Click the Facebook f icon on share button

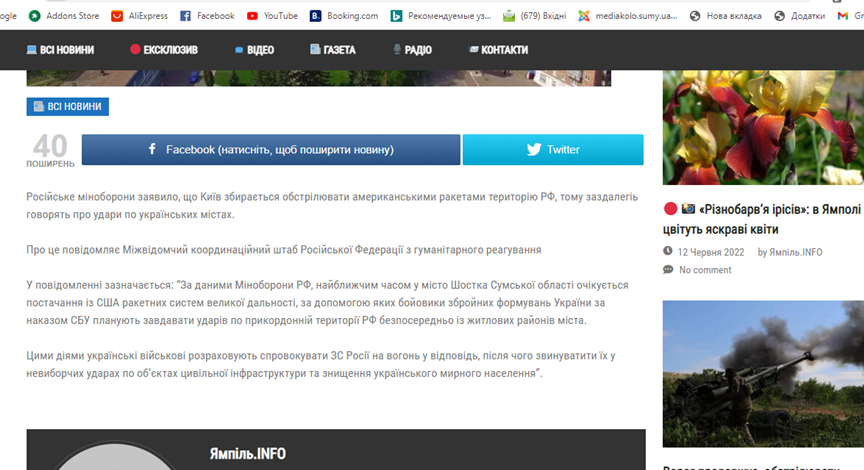(x=153, y=149)
